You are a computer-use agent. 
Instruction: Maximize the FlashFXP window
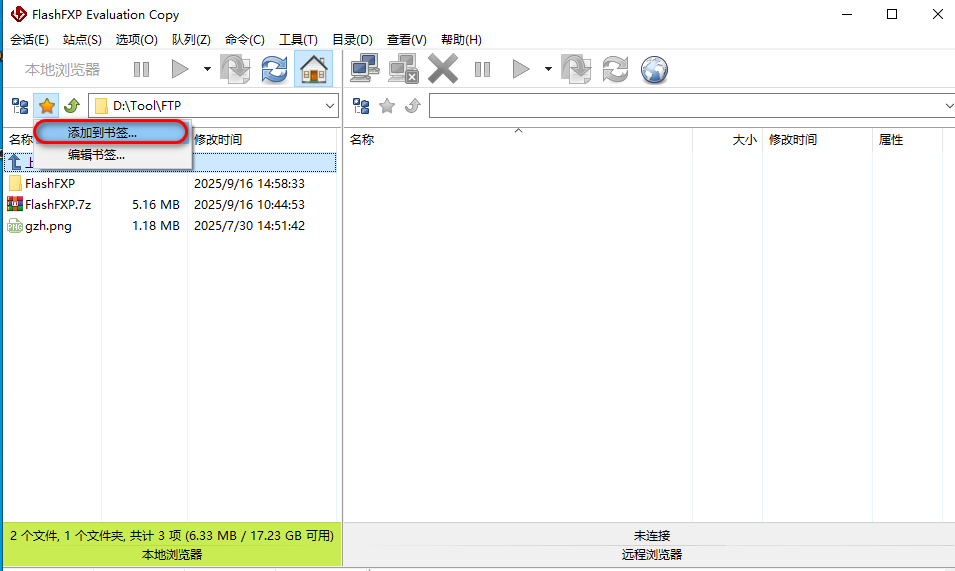pyautogui.click(x=892, y=14)
